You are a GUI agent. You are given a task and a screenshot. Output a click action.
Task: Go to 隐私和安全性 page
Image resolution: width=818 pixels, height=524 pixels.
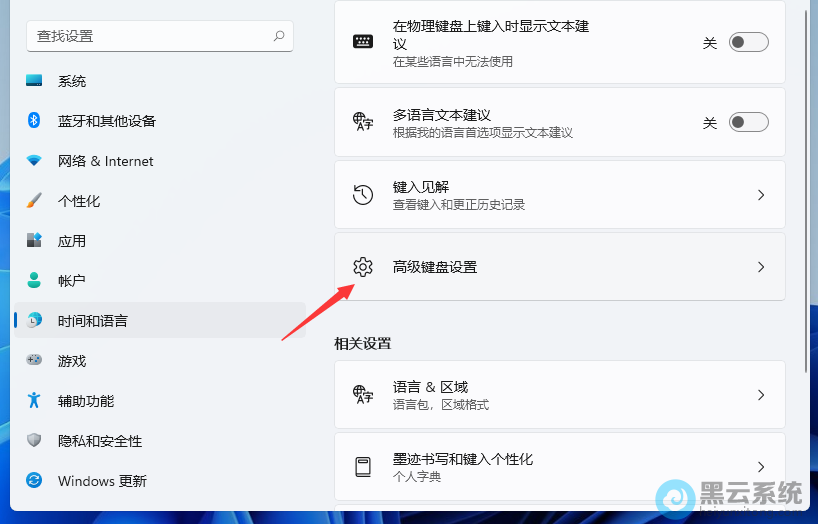coord(100,441)
